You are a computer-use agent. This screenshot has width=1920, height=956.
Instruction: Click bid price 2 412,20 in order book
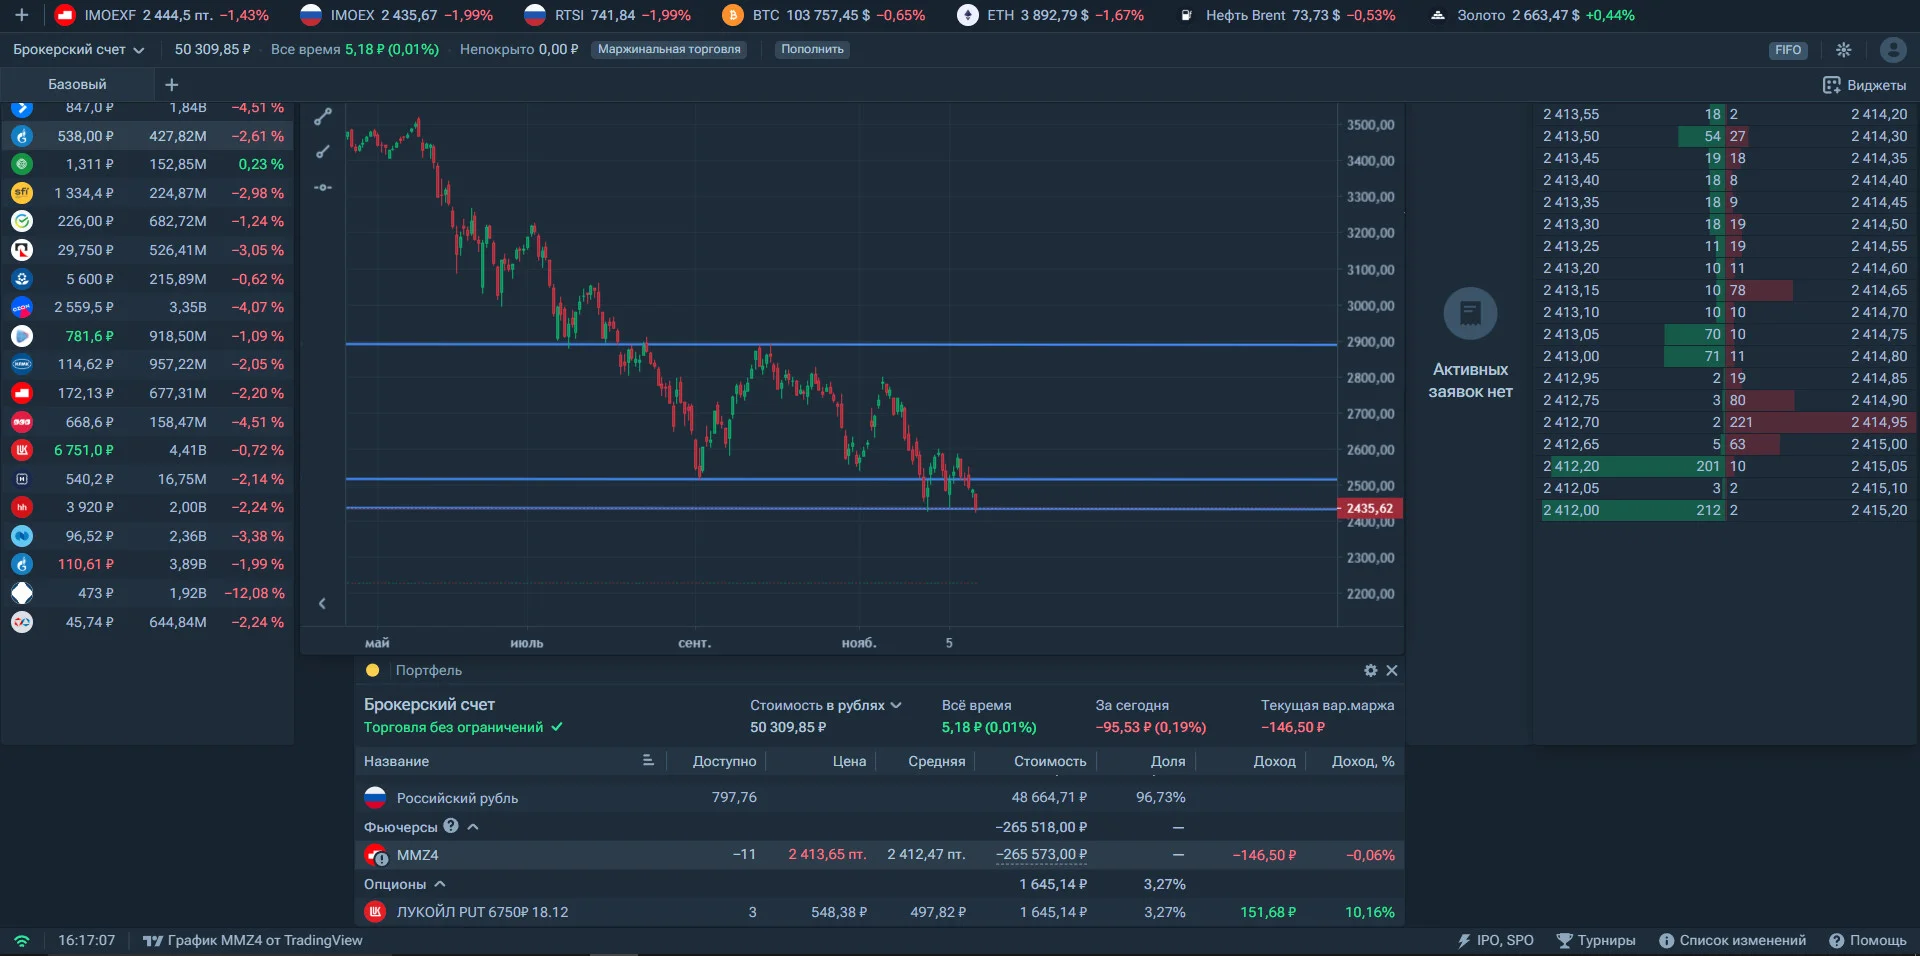[x=1571, y=466]
